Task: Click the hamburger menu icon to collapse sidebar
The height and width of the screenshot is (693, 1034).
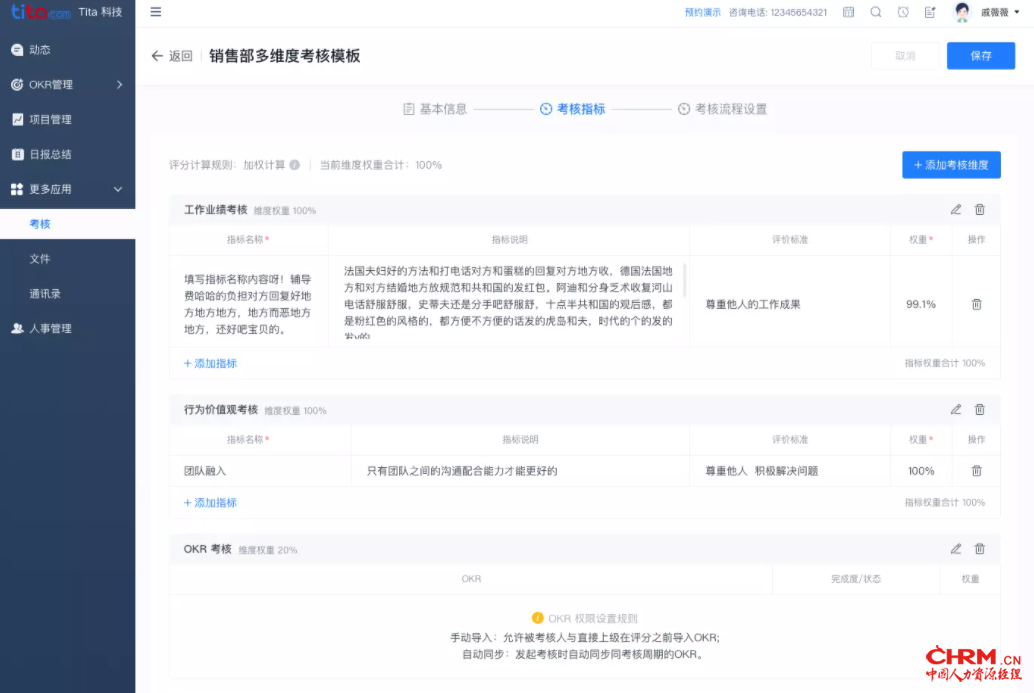Action: click(155, 12)
